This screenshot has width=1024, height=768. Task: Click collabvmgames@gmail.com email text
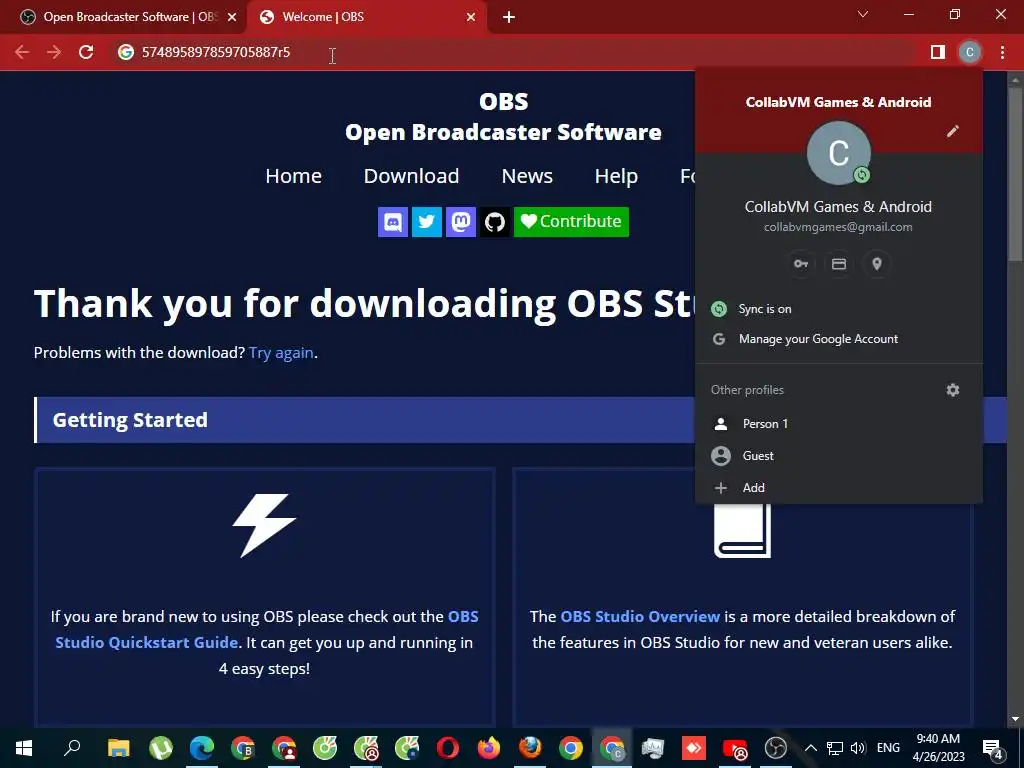pos(839,227)
